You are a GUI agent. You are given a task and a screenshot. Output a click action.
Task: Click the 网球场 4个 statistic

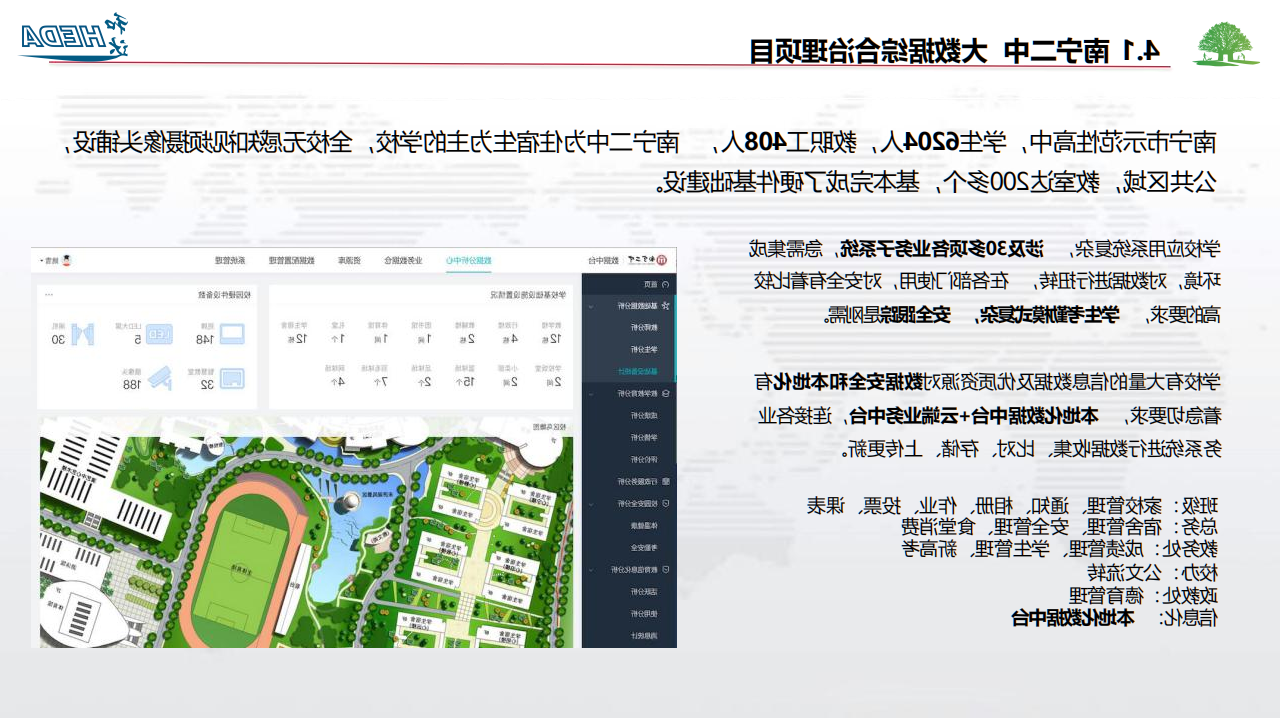pyautogui.click(x=335, y=375)
